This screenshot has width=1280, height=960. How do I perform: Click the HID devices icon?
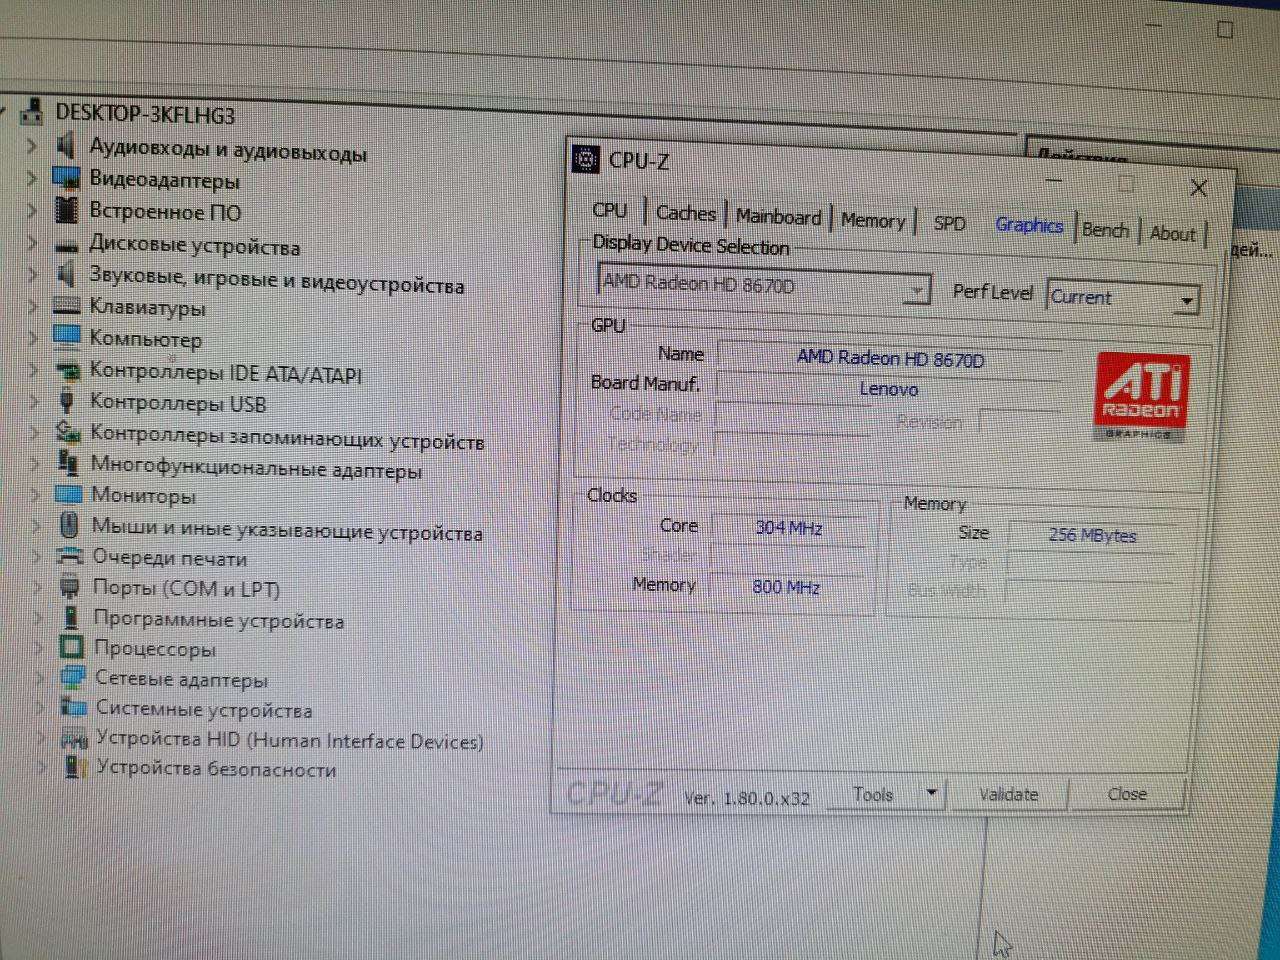74,739
